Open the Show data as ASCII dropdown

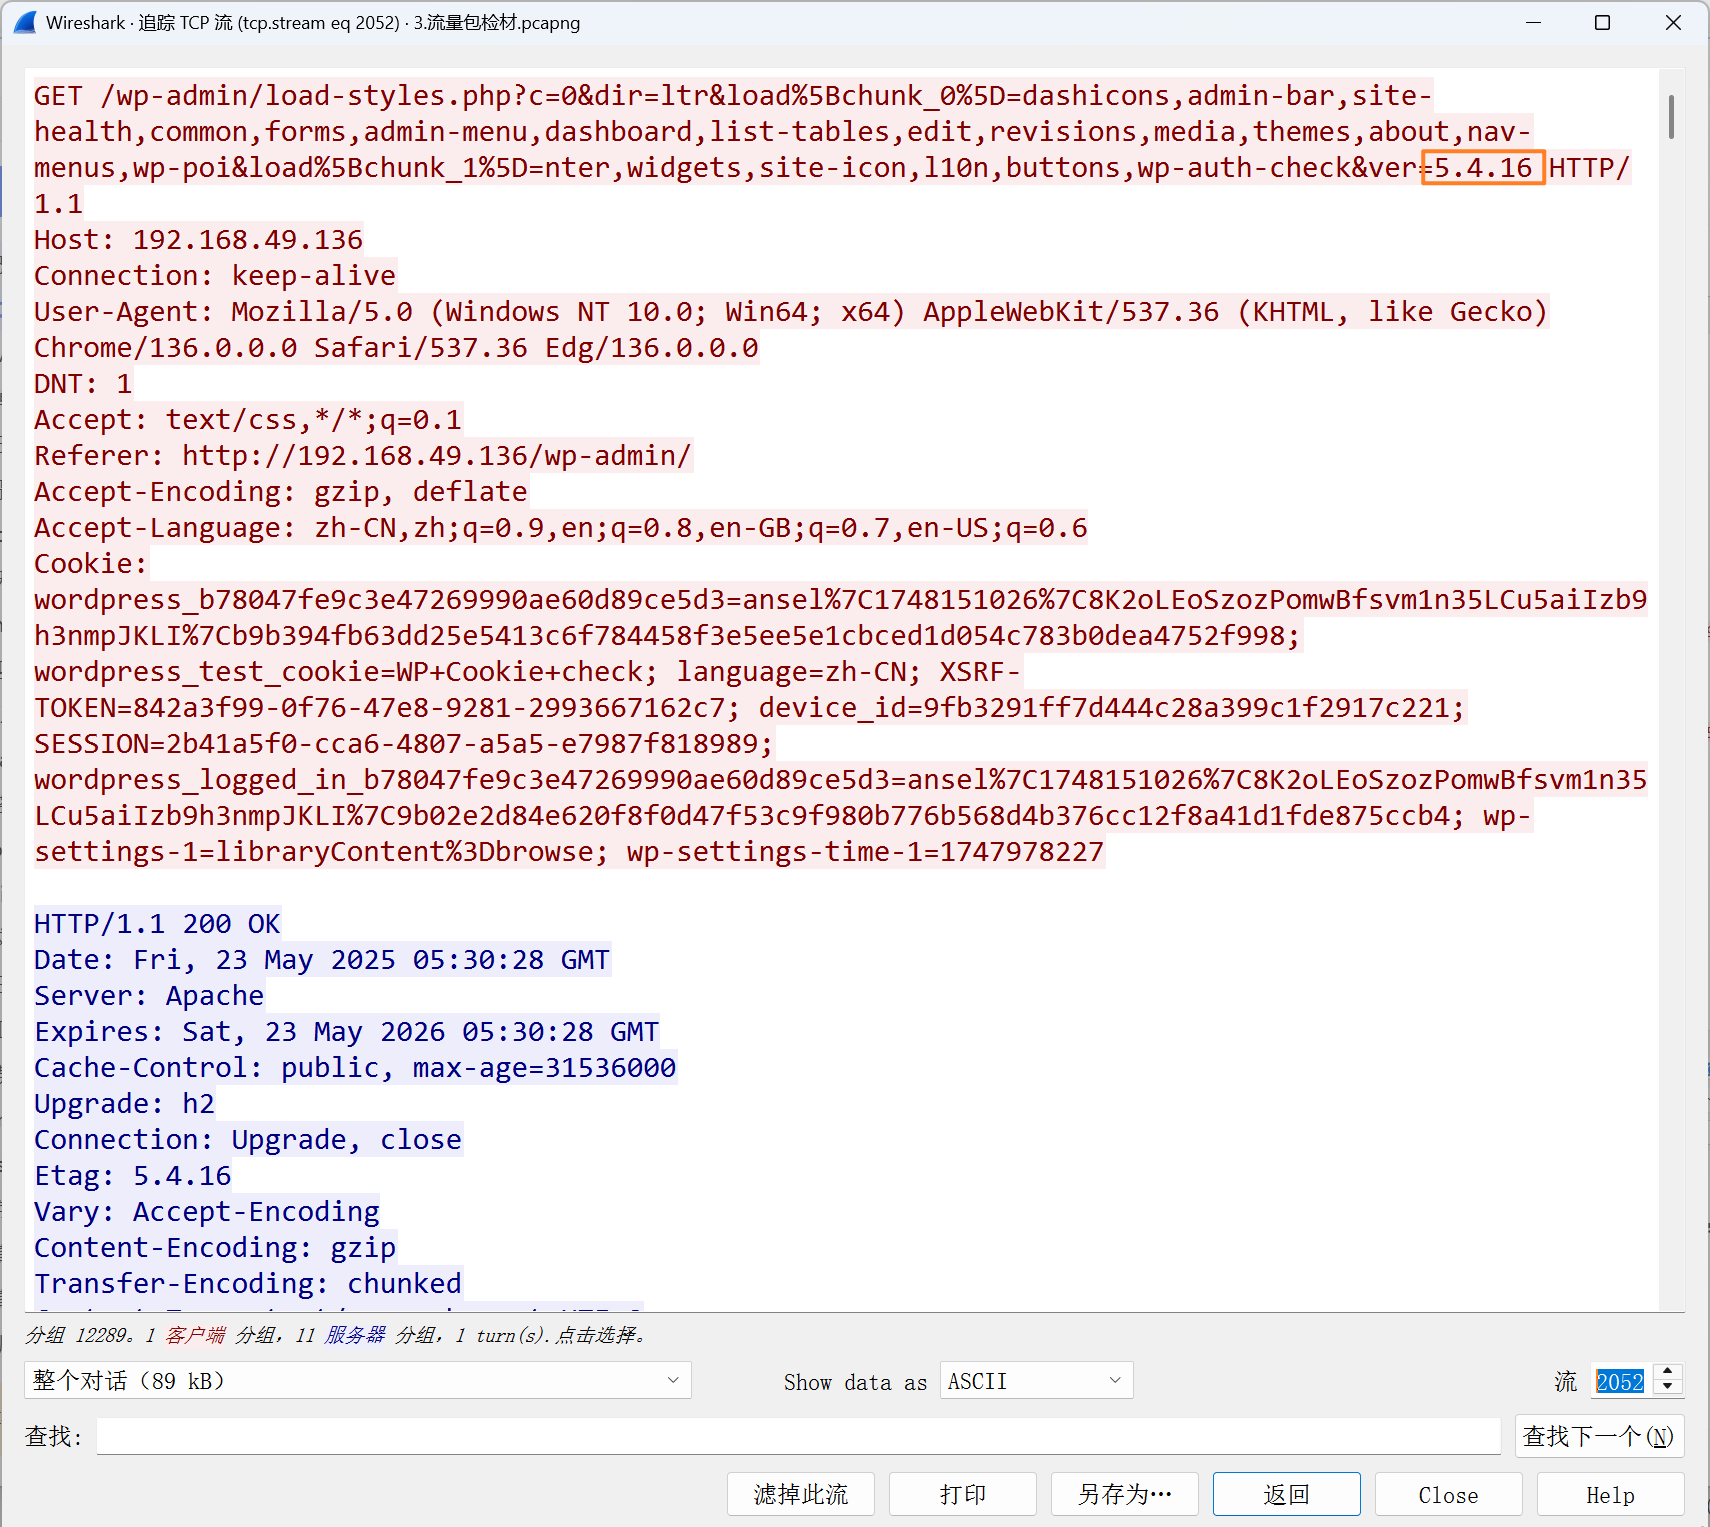point(1036,1380)
